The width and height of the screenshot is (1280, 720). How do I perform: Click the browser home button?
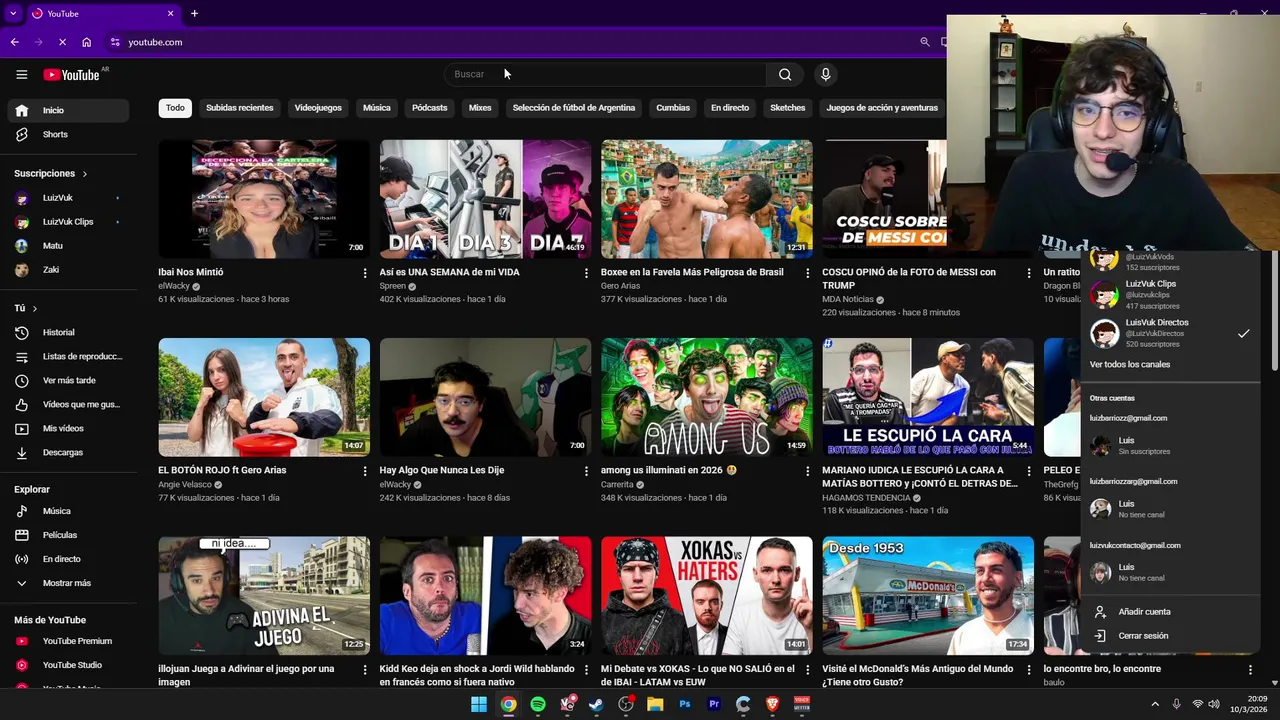coord(87,42)
